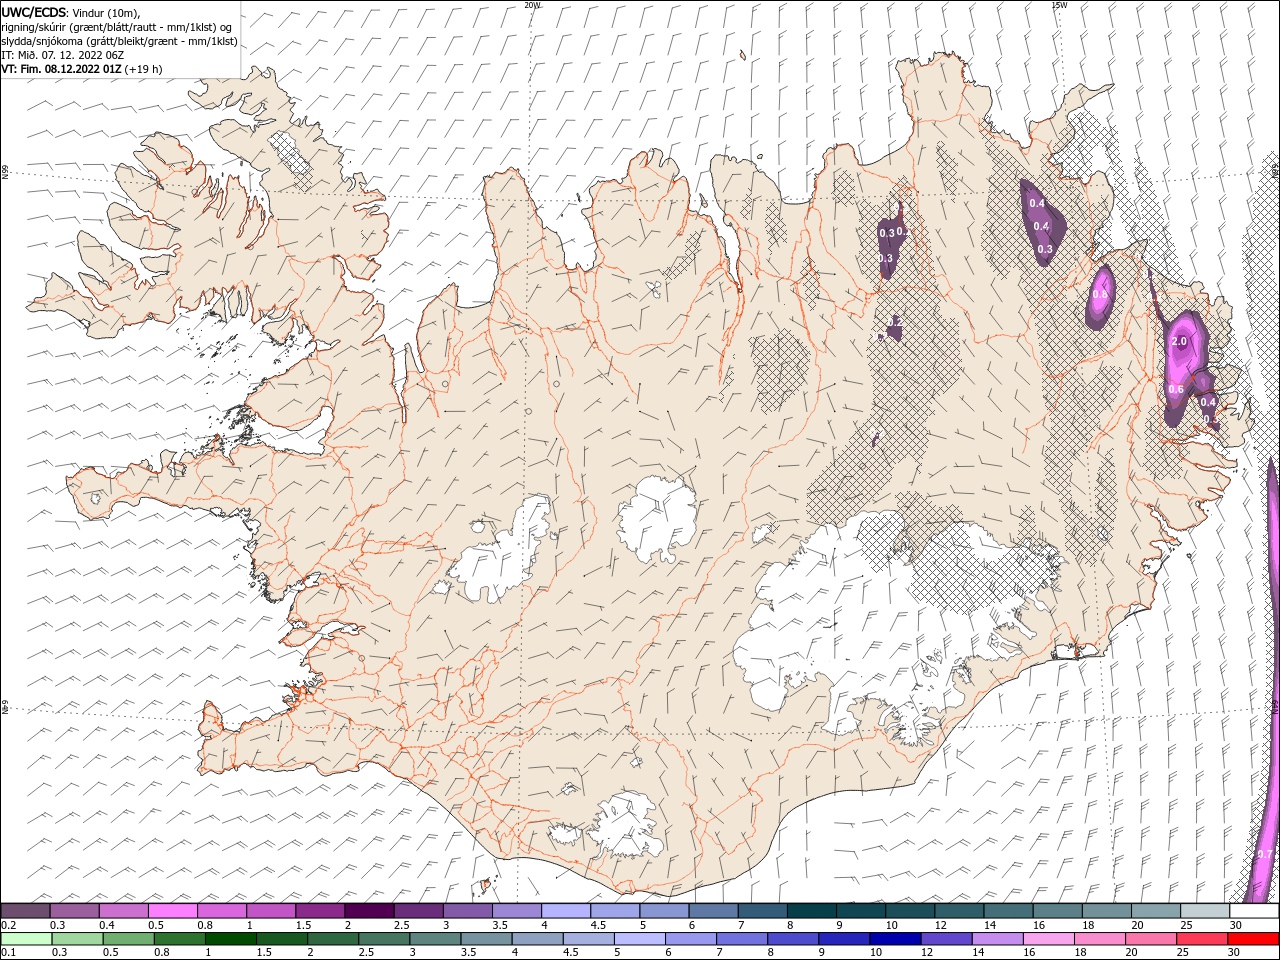Click lower legend swatch between 3 and 3.5
Screen dimensions: 1280x960
click(x=436, y=938)
